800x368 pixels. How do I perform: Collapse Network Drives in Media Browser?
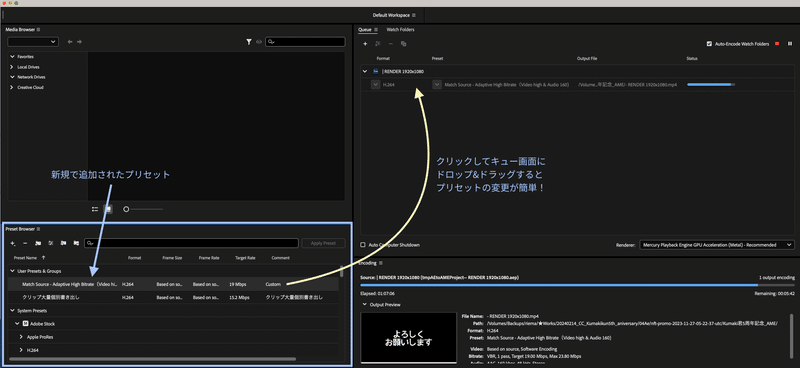coord(12,77)
